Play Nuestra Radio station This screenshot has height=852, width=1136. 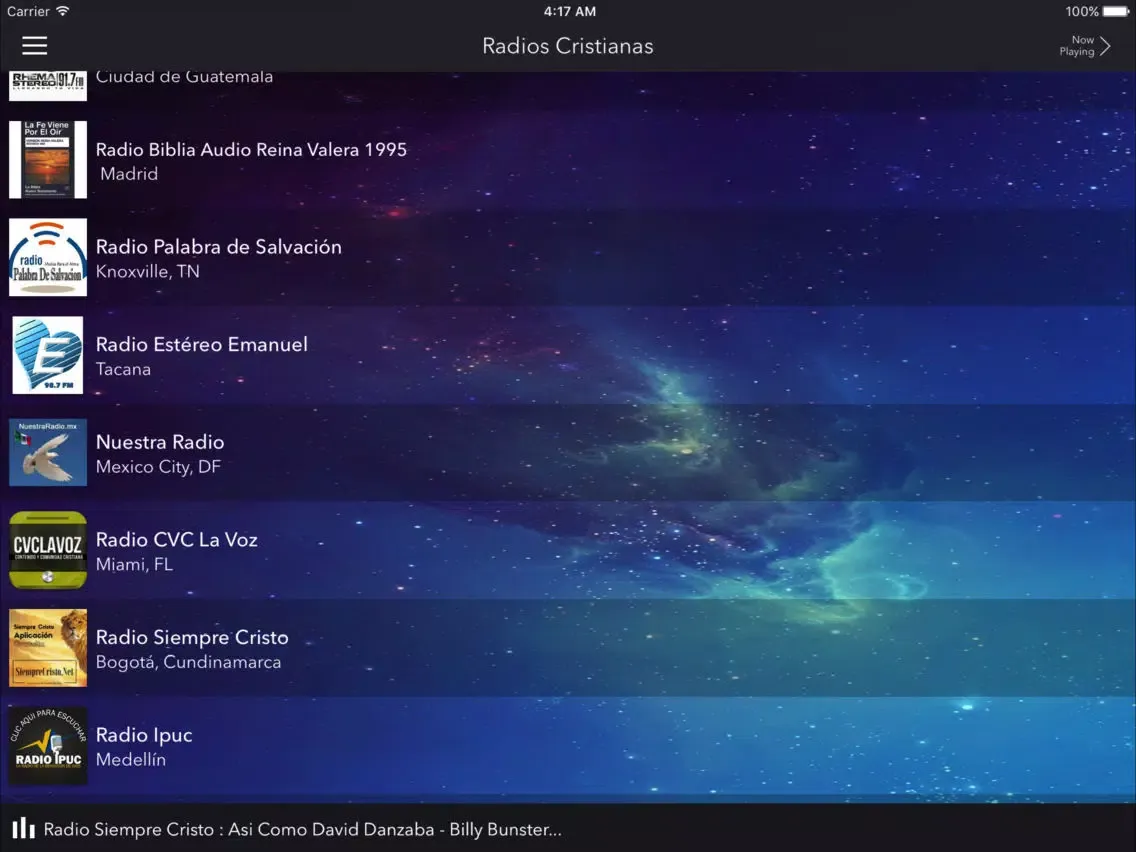pyautogui.click(x=568, y=453)
